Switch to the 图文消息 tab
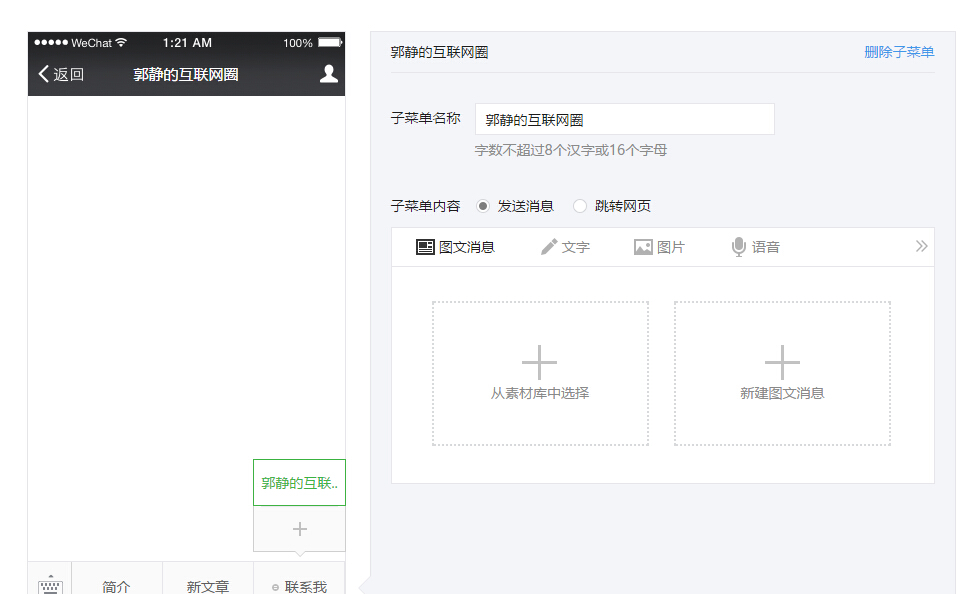The width and height of the screenshot is (969, 594). coord(455,247)
